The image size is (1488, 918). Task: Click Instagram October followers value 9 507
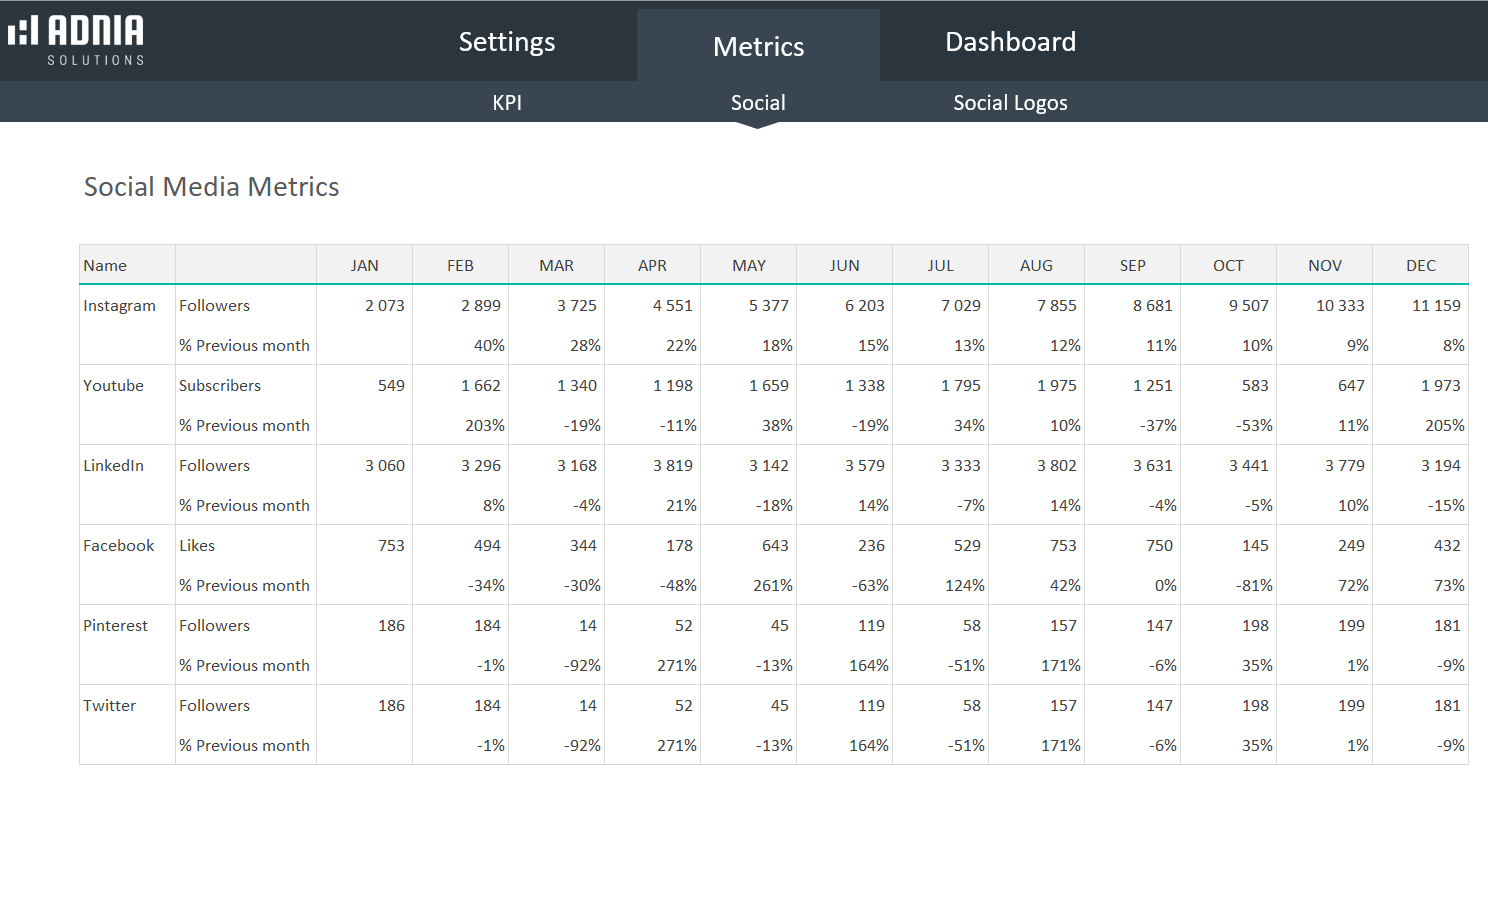[x=1248, y=306]
